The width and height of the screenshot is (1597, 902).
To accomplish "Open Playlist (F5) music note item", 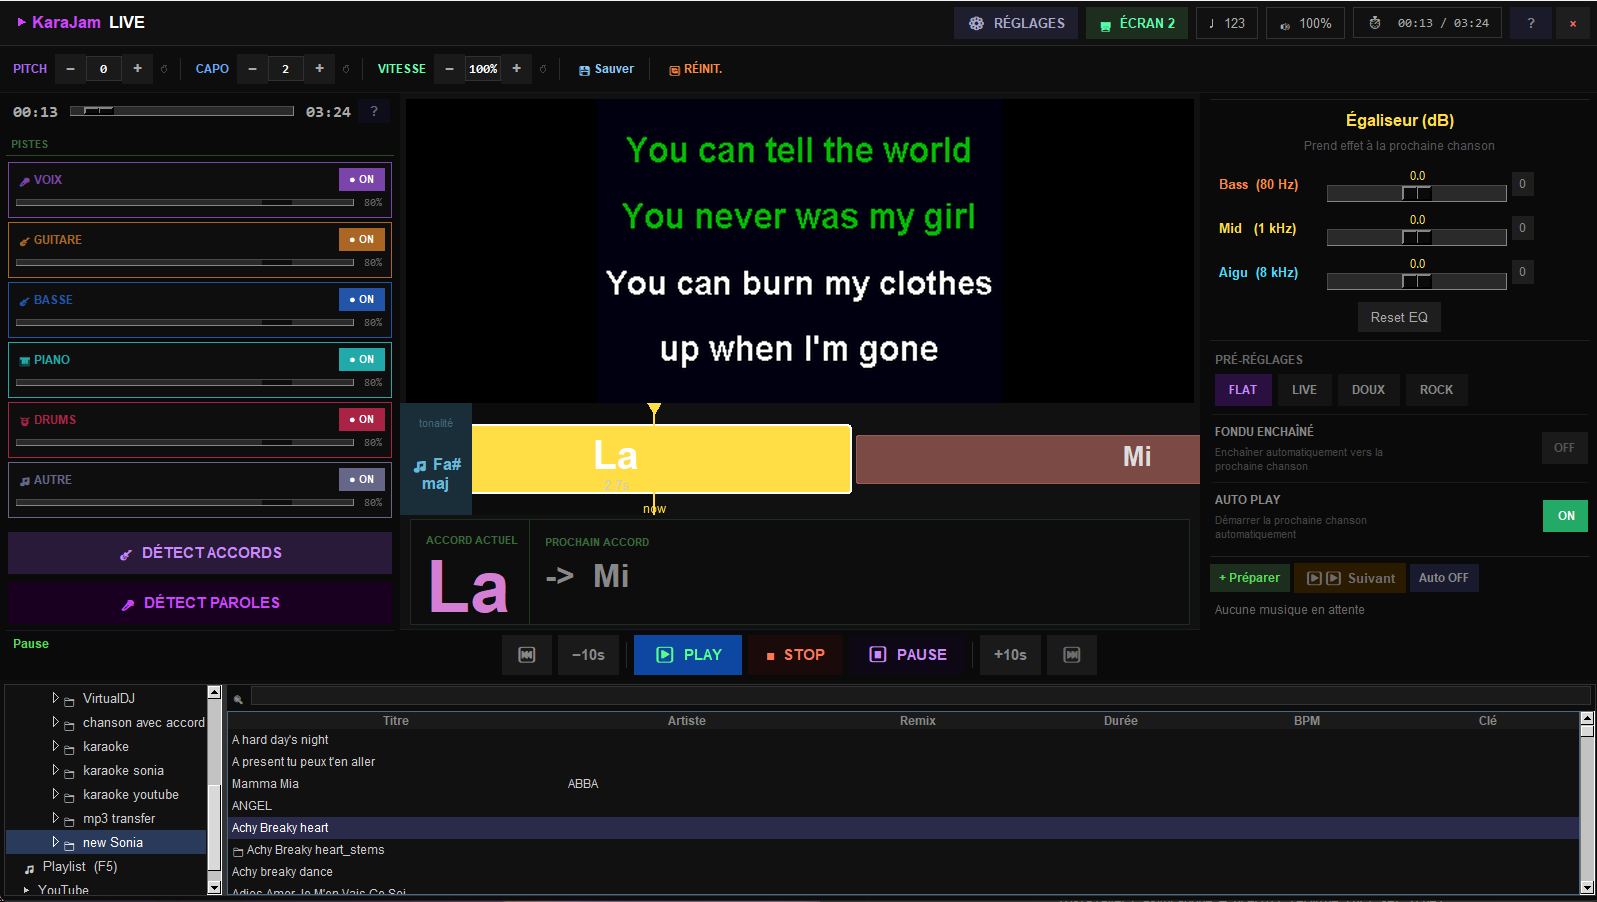I will [x=70, y=867].
